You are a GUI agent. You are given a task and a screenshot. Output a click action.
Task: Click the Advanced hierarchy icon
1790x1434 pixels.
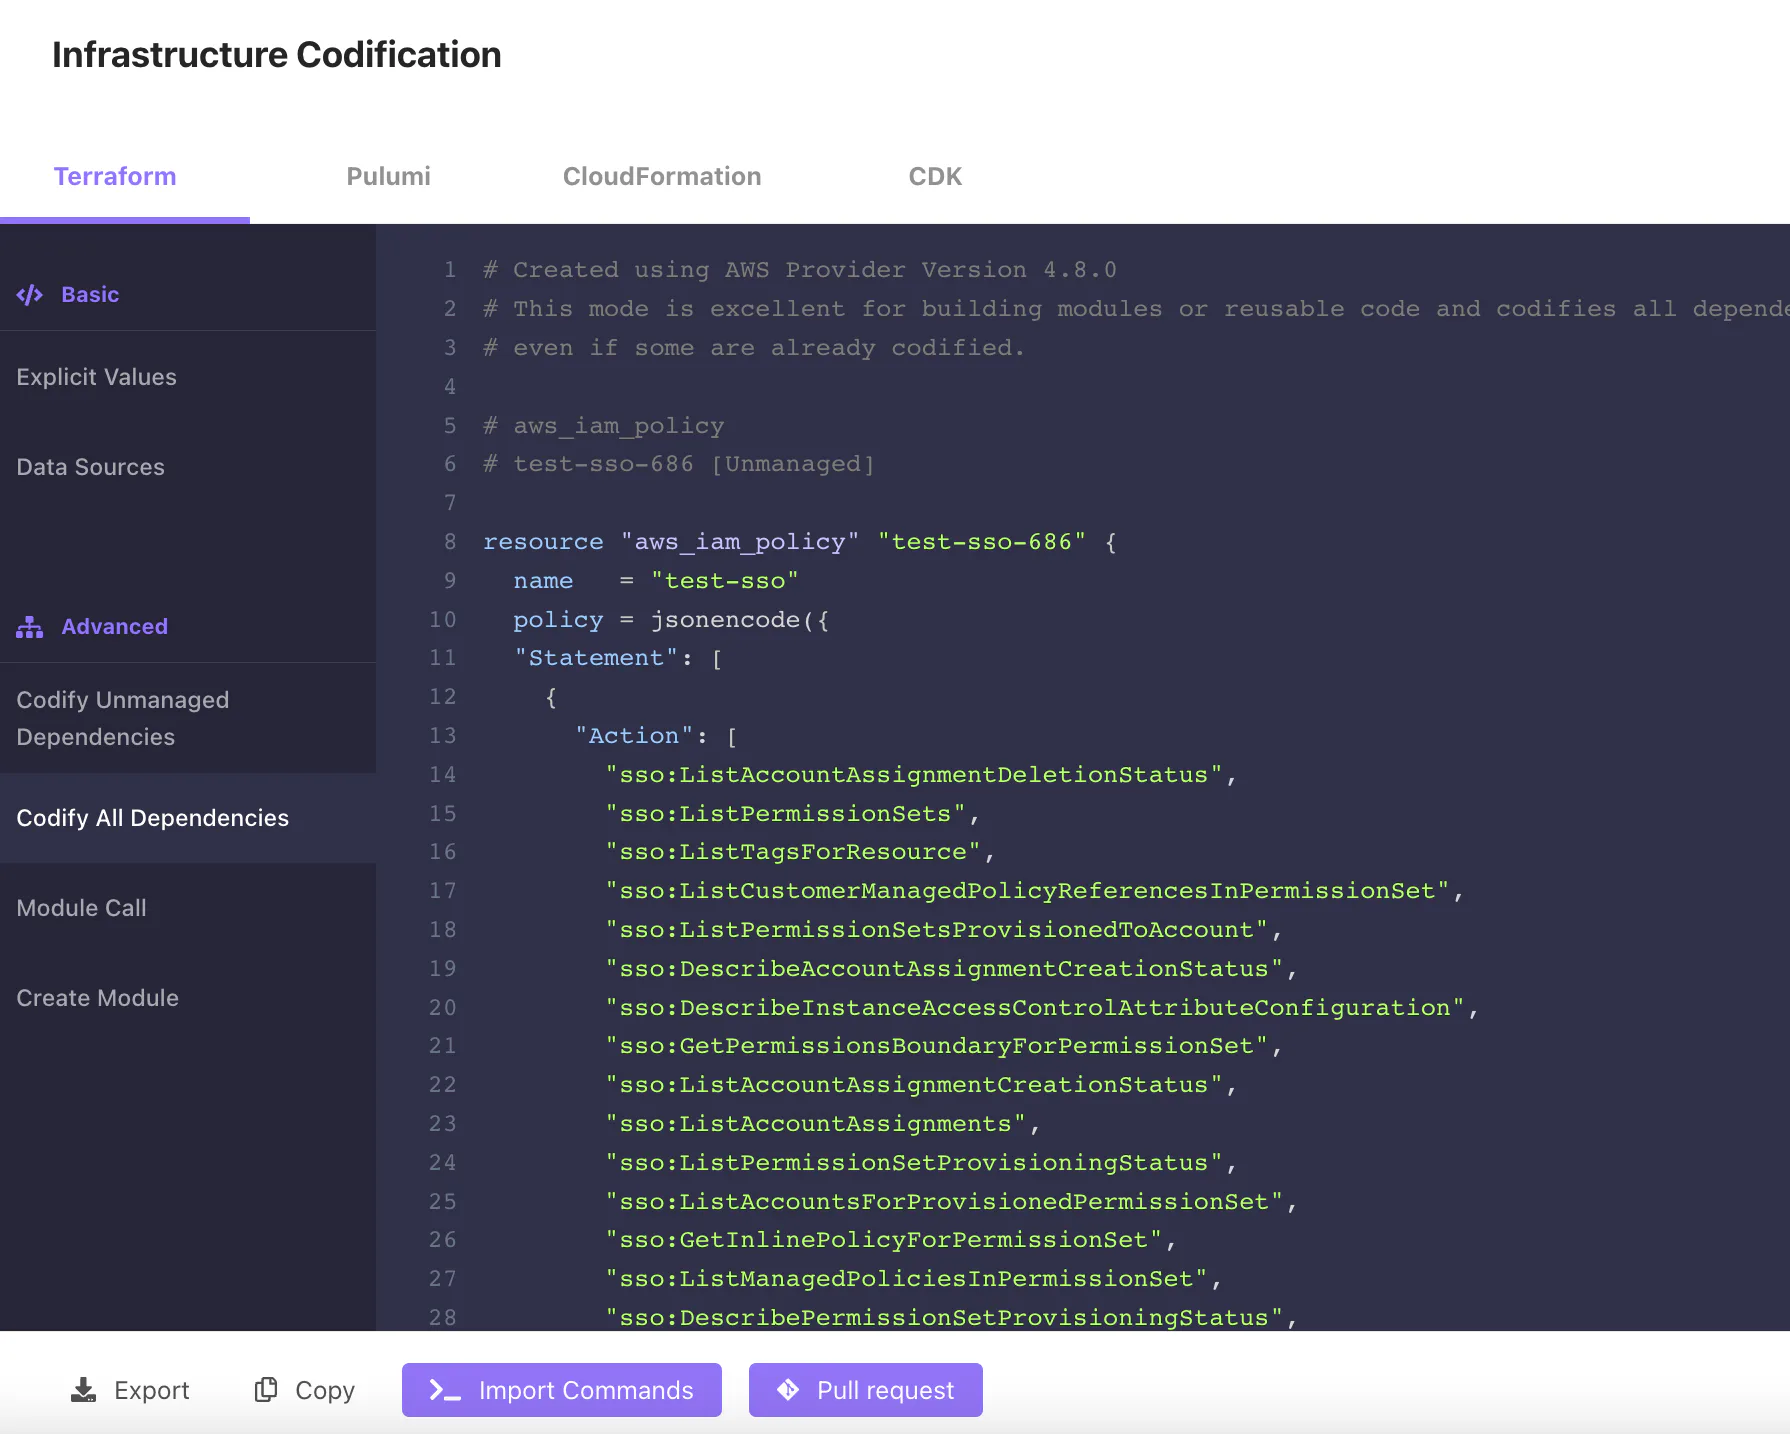point(30,627)
